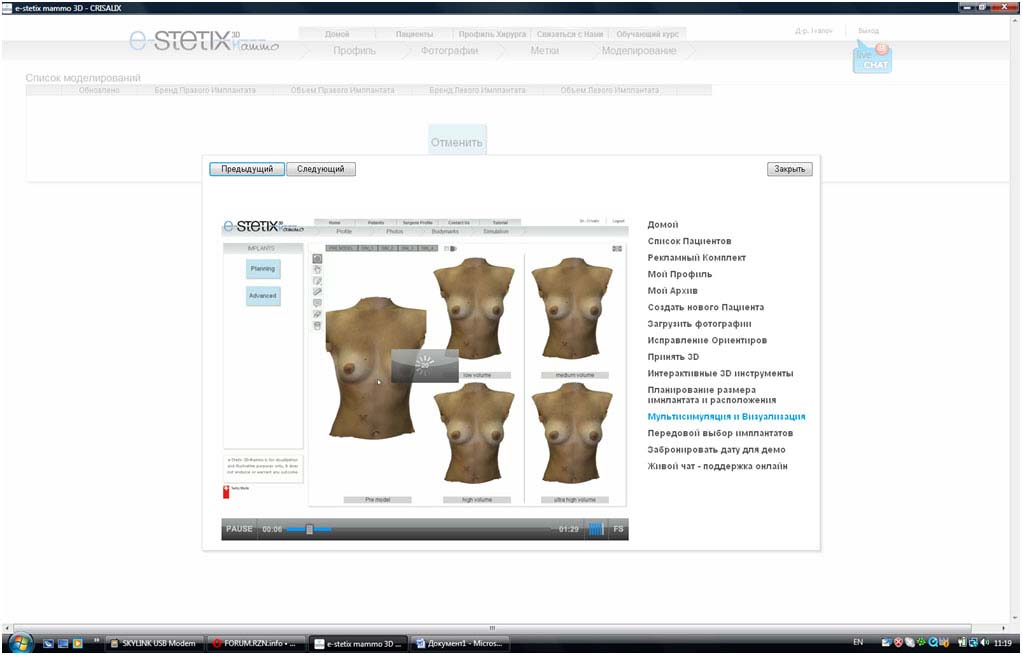1022x655 pixels.
Task: Toggle fullscreen with the FS button
Action: click(x=618, y=529)
